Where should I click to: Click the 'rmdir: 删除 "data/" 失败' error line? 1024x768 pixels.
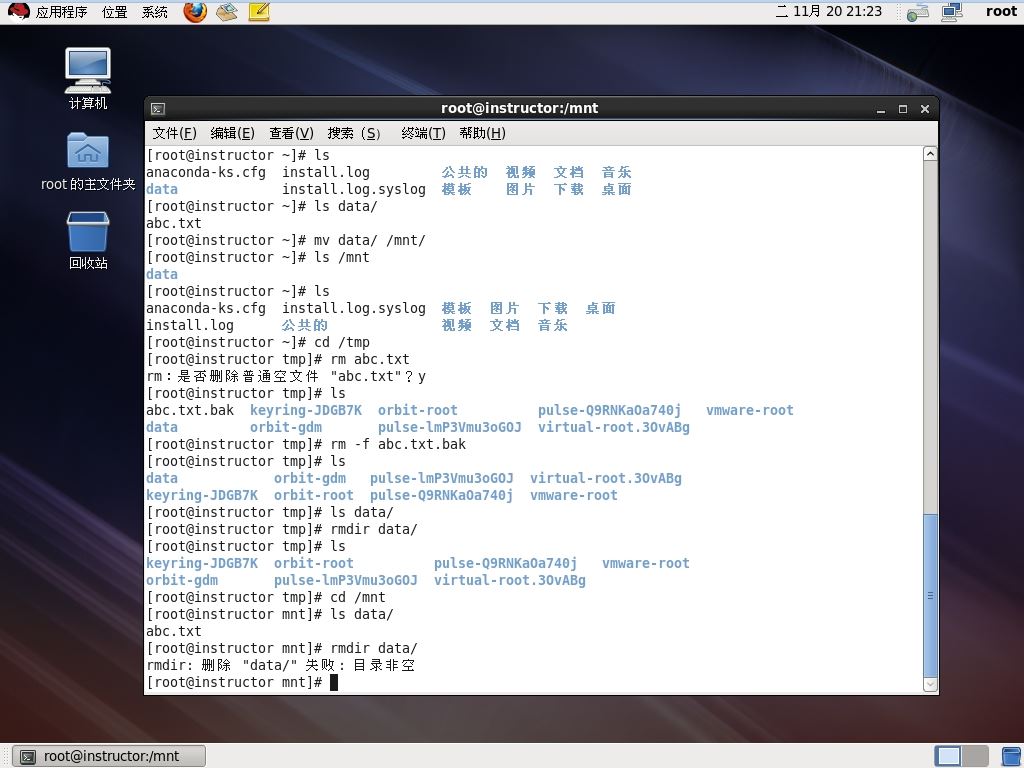280,665
